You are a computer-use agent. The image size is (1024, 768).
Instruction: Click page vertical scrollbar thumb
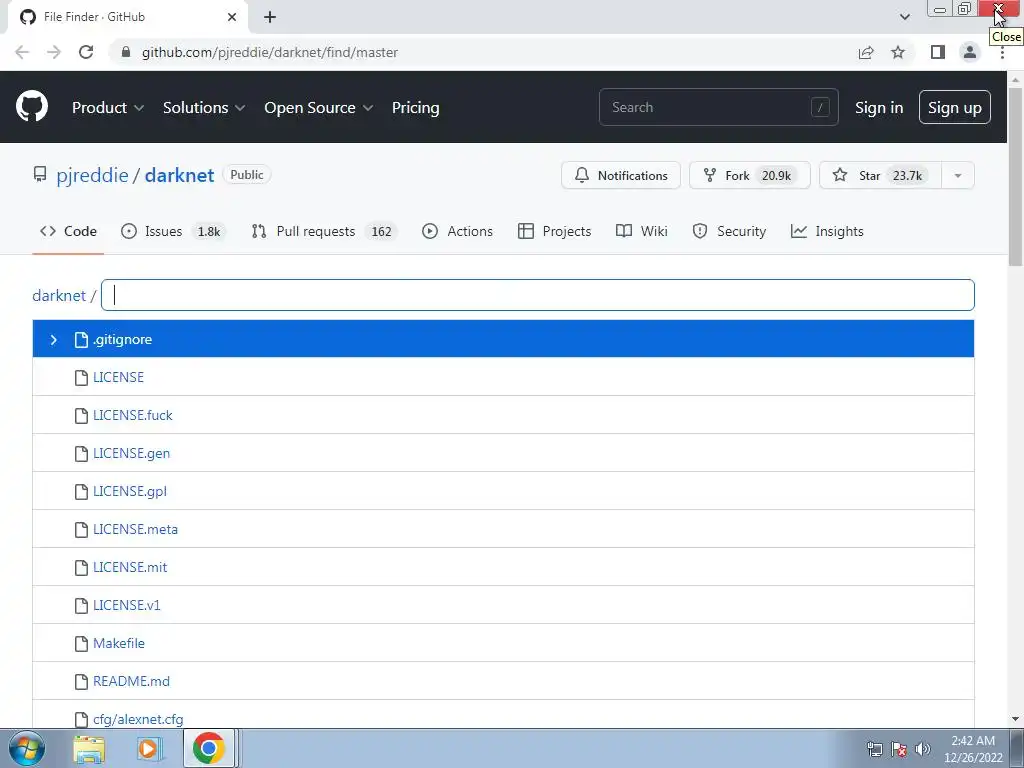(1015, 176)
